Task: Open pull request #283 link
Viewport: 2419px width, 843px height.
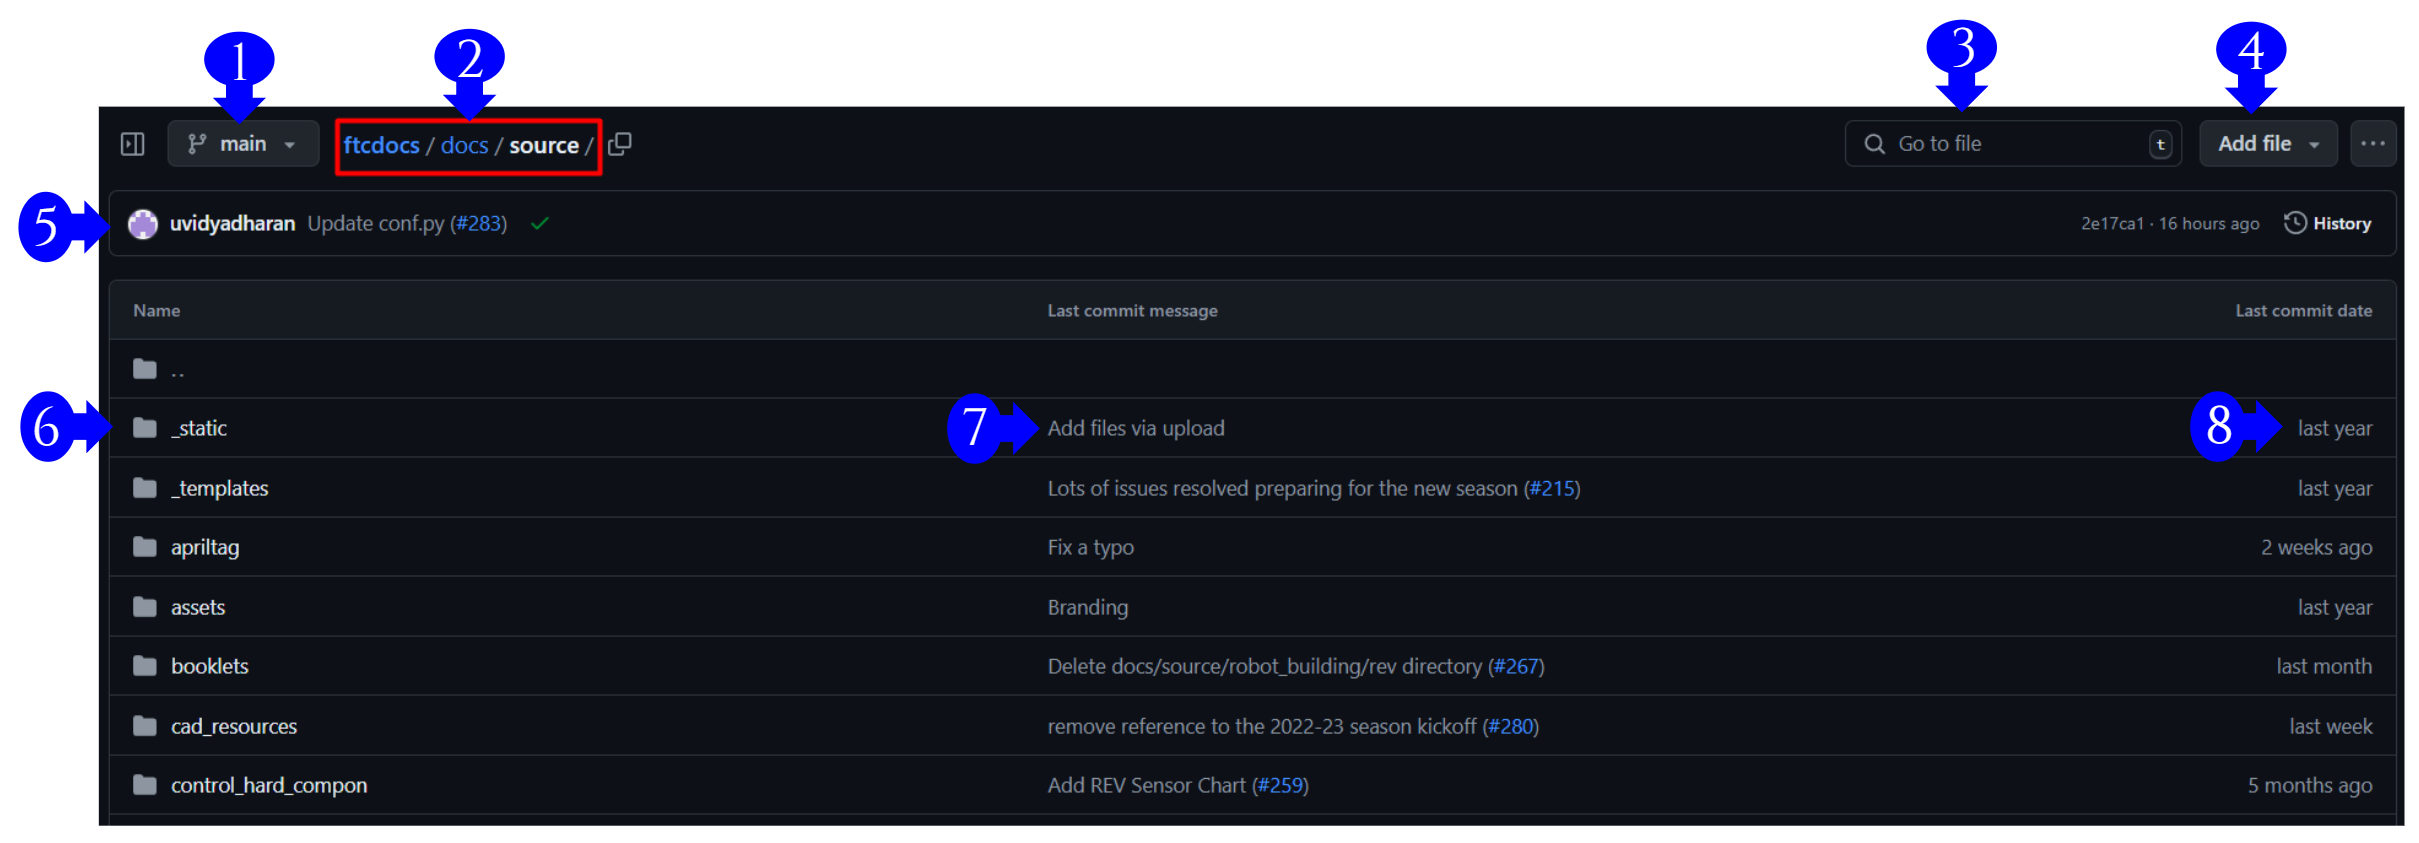Action: click(480, 223)
